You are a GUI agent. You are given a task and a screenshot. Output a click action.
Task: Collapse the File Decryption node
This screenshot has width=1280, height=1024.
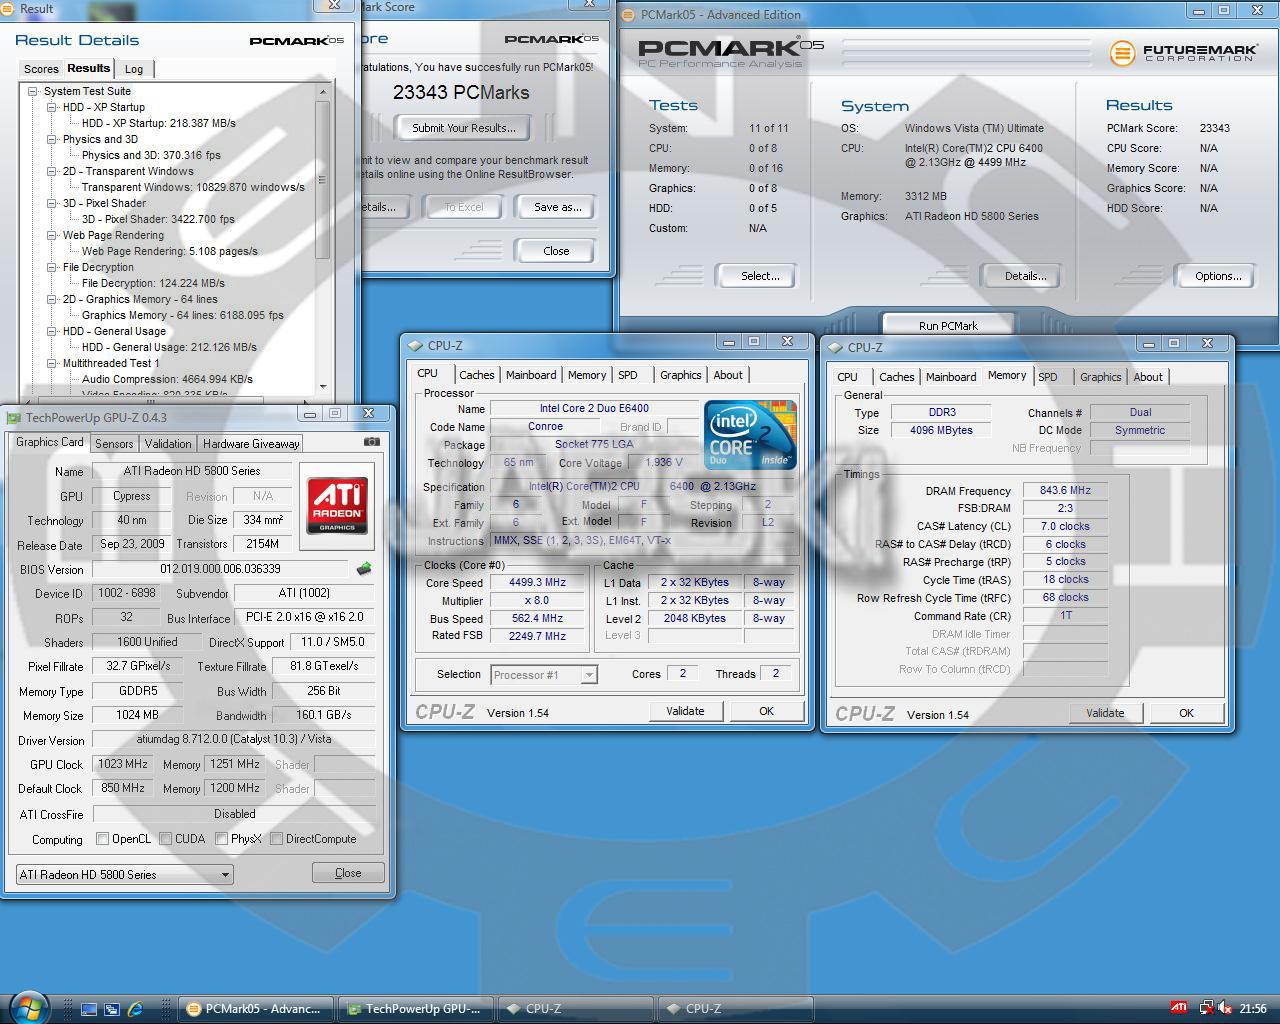pos(52,267)
